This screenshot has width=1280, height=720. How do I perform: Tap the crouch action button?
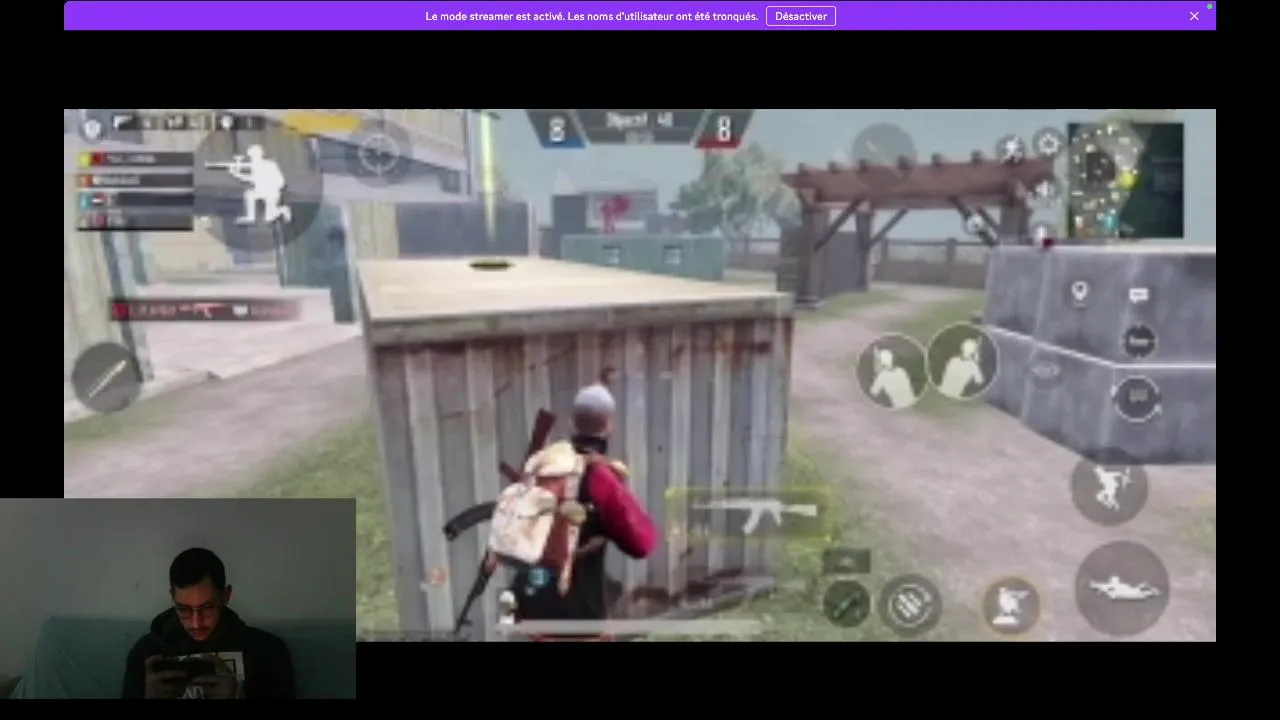pos(1011,604)
